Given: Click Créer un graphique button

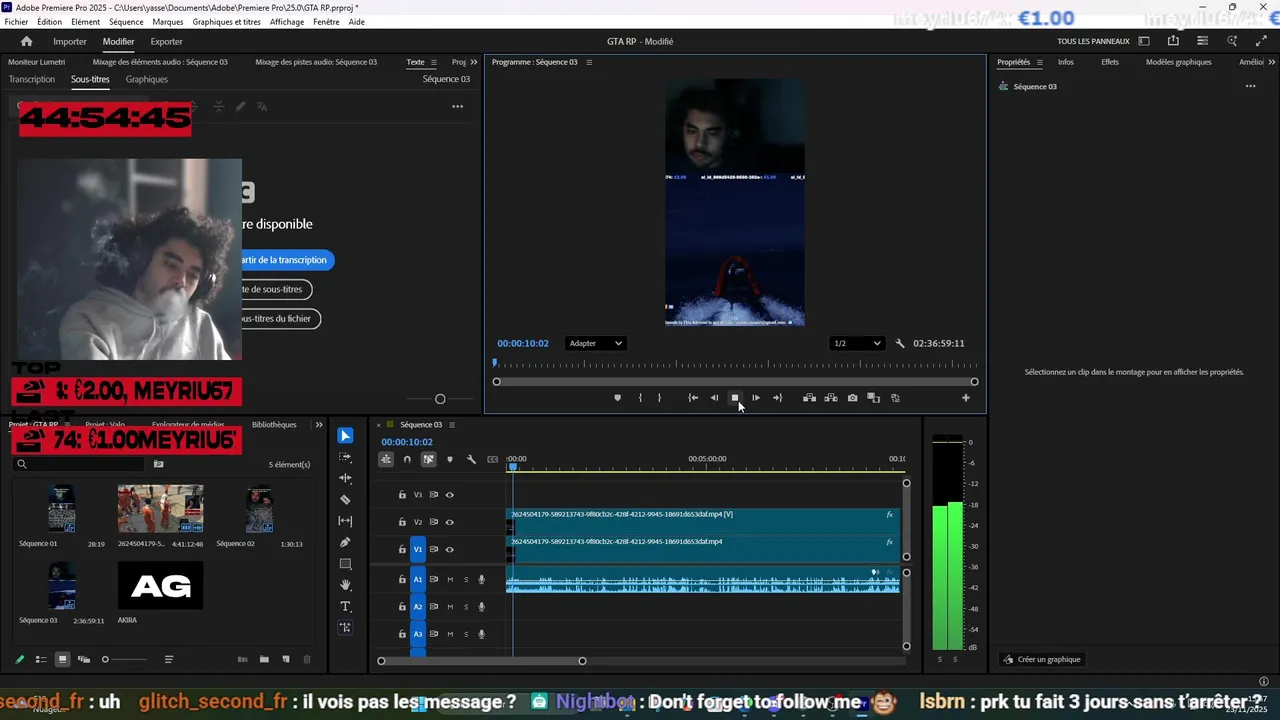Looking at the screenshot, I should 1043,659.
